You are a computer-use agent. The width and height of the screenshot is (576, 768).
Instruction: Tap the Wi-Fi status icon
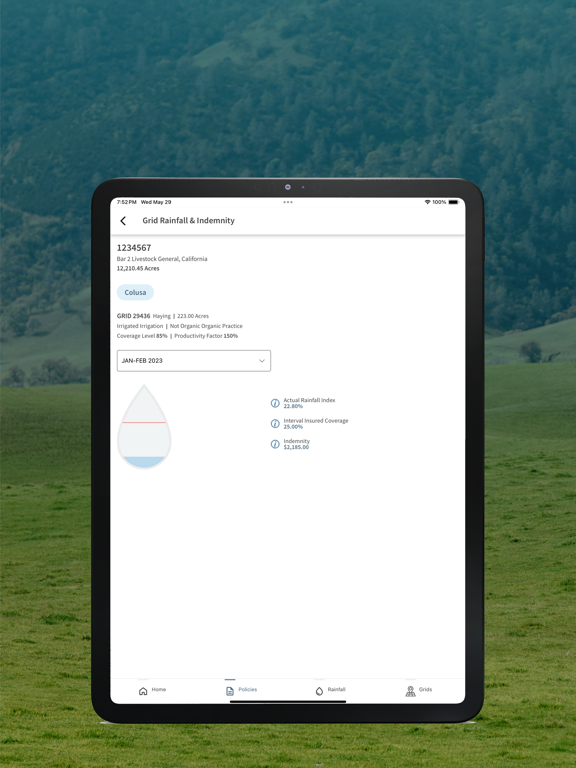click(x=427, y=202)
